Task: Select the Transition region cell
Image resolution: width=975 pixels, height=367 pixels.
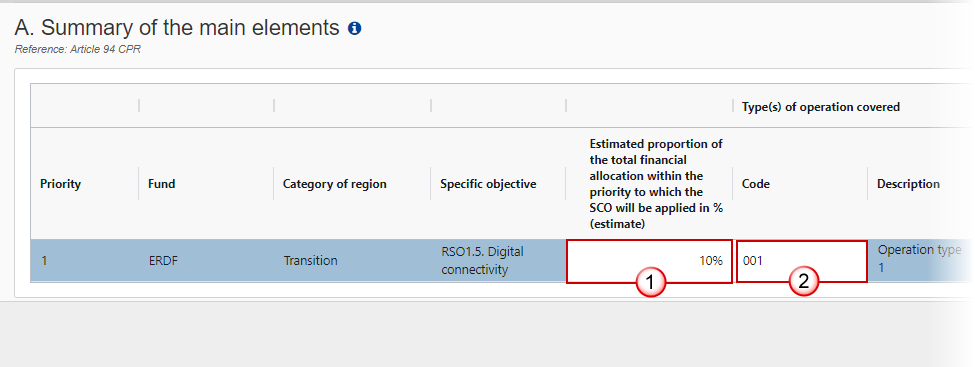Action: [310, 261]
